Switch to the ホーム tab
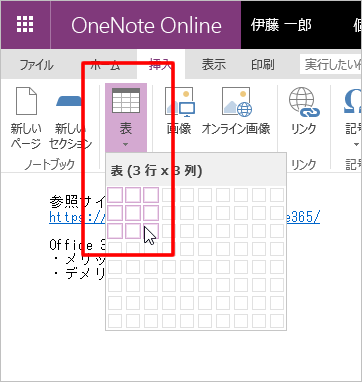Image resolution: width=362 pixels, height=382 pixels. [106, 65]
